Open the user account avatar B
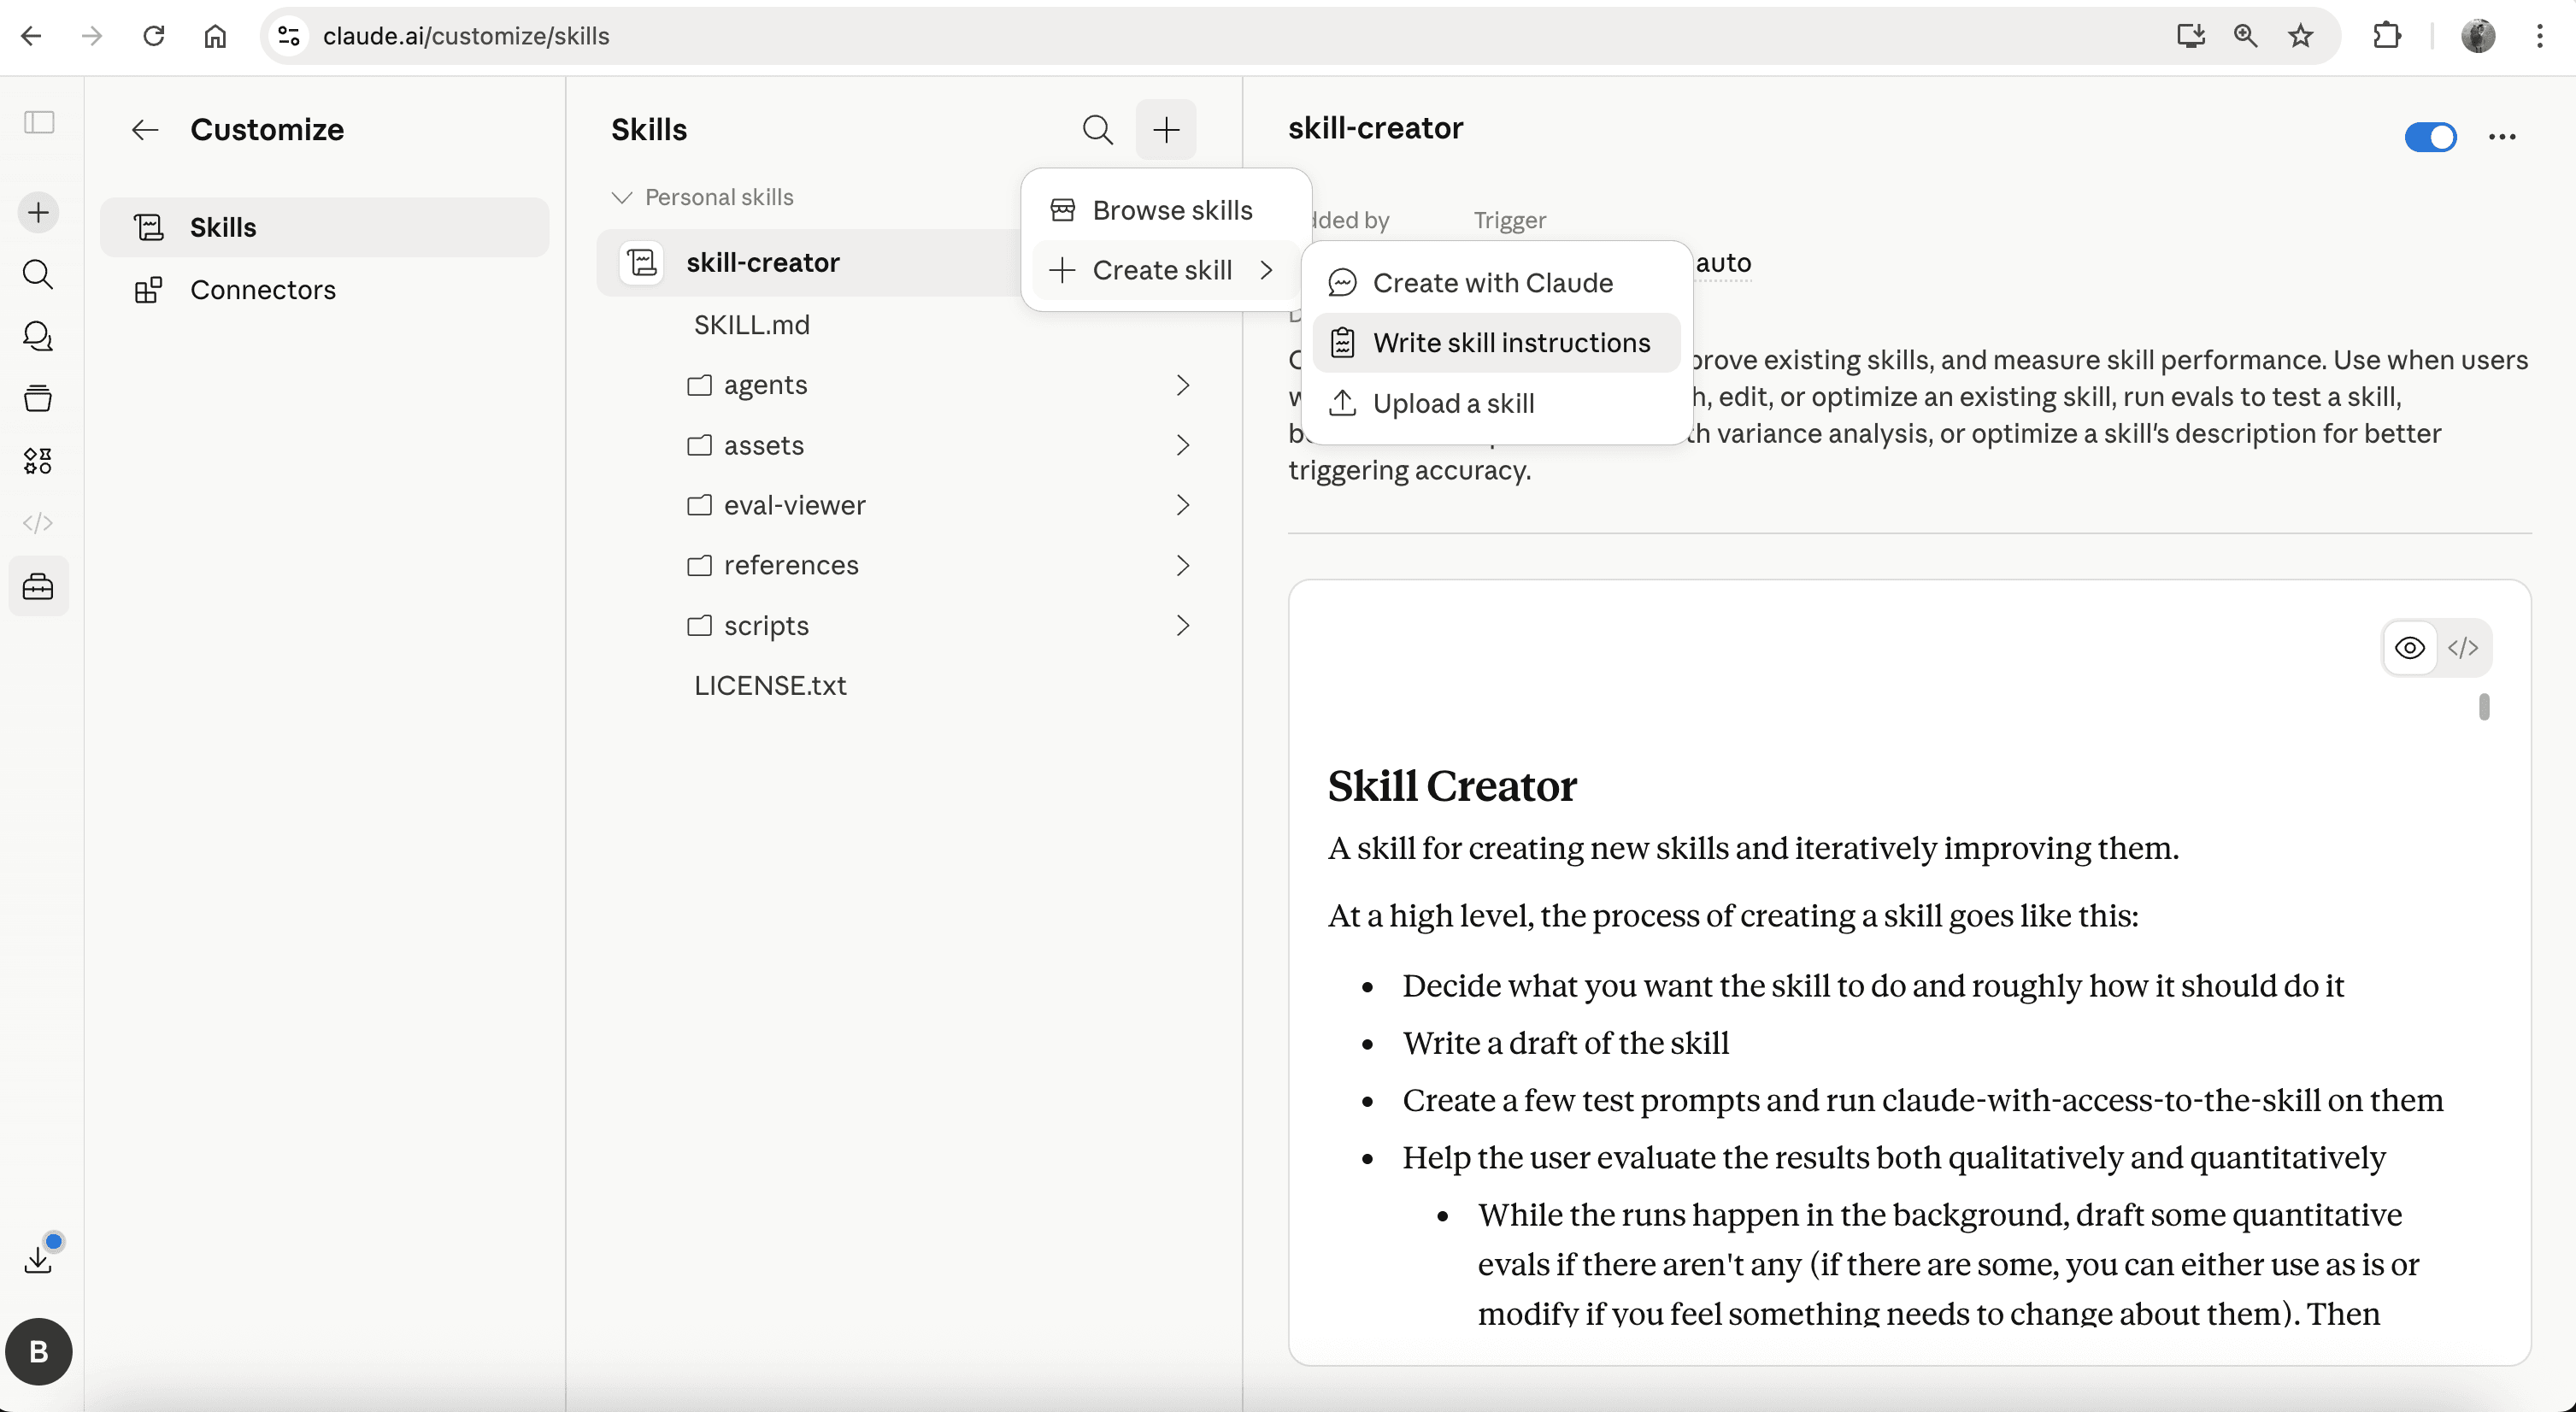2576x1412 pixels. [39, 1351]
